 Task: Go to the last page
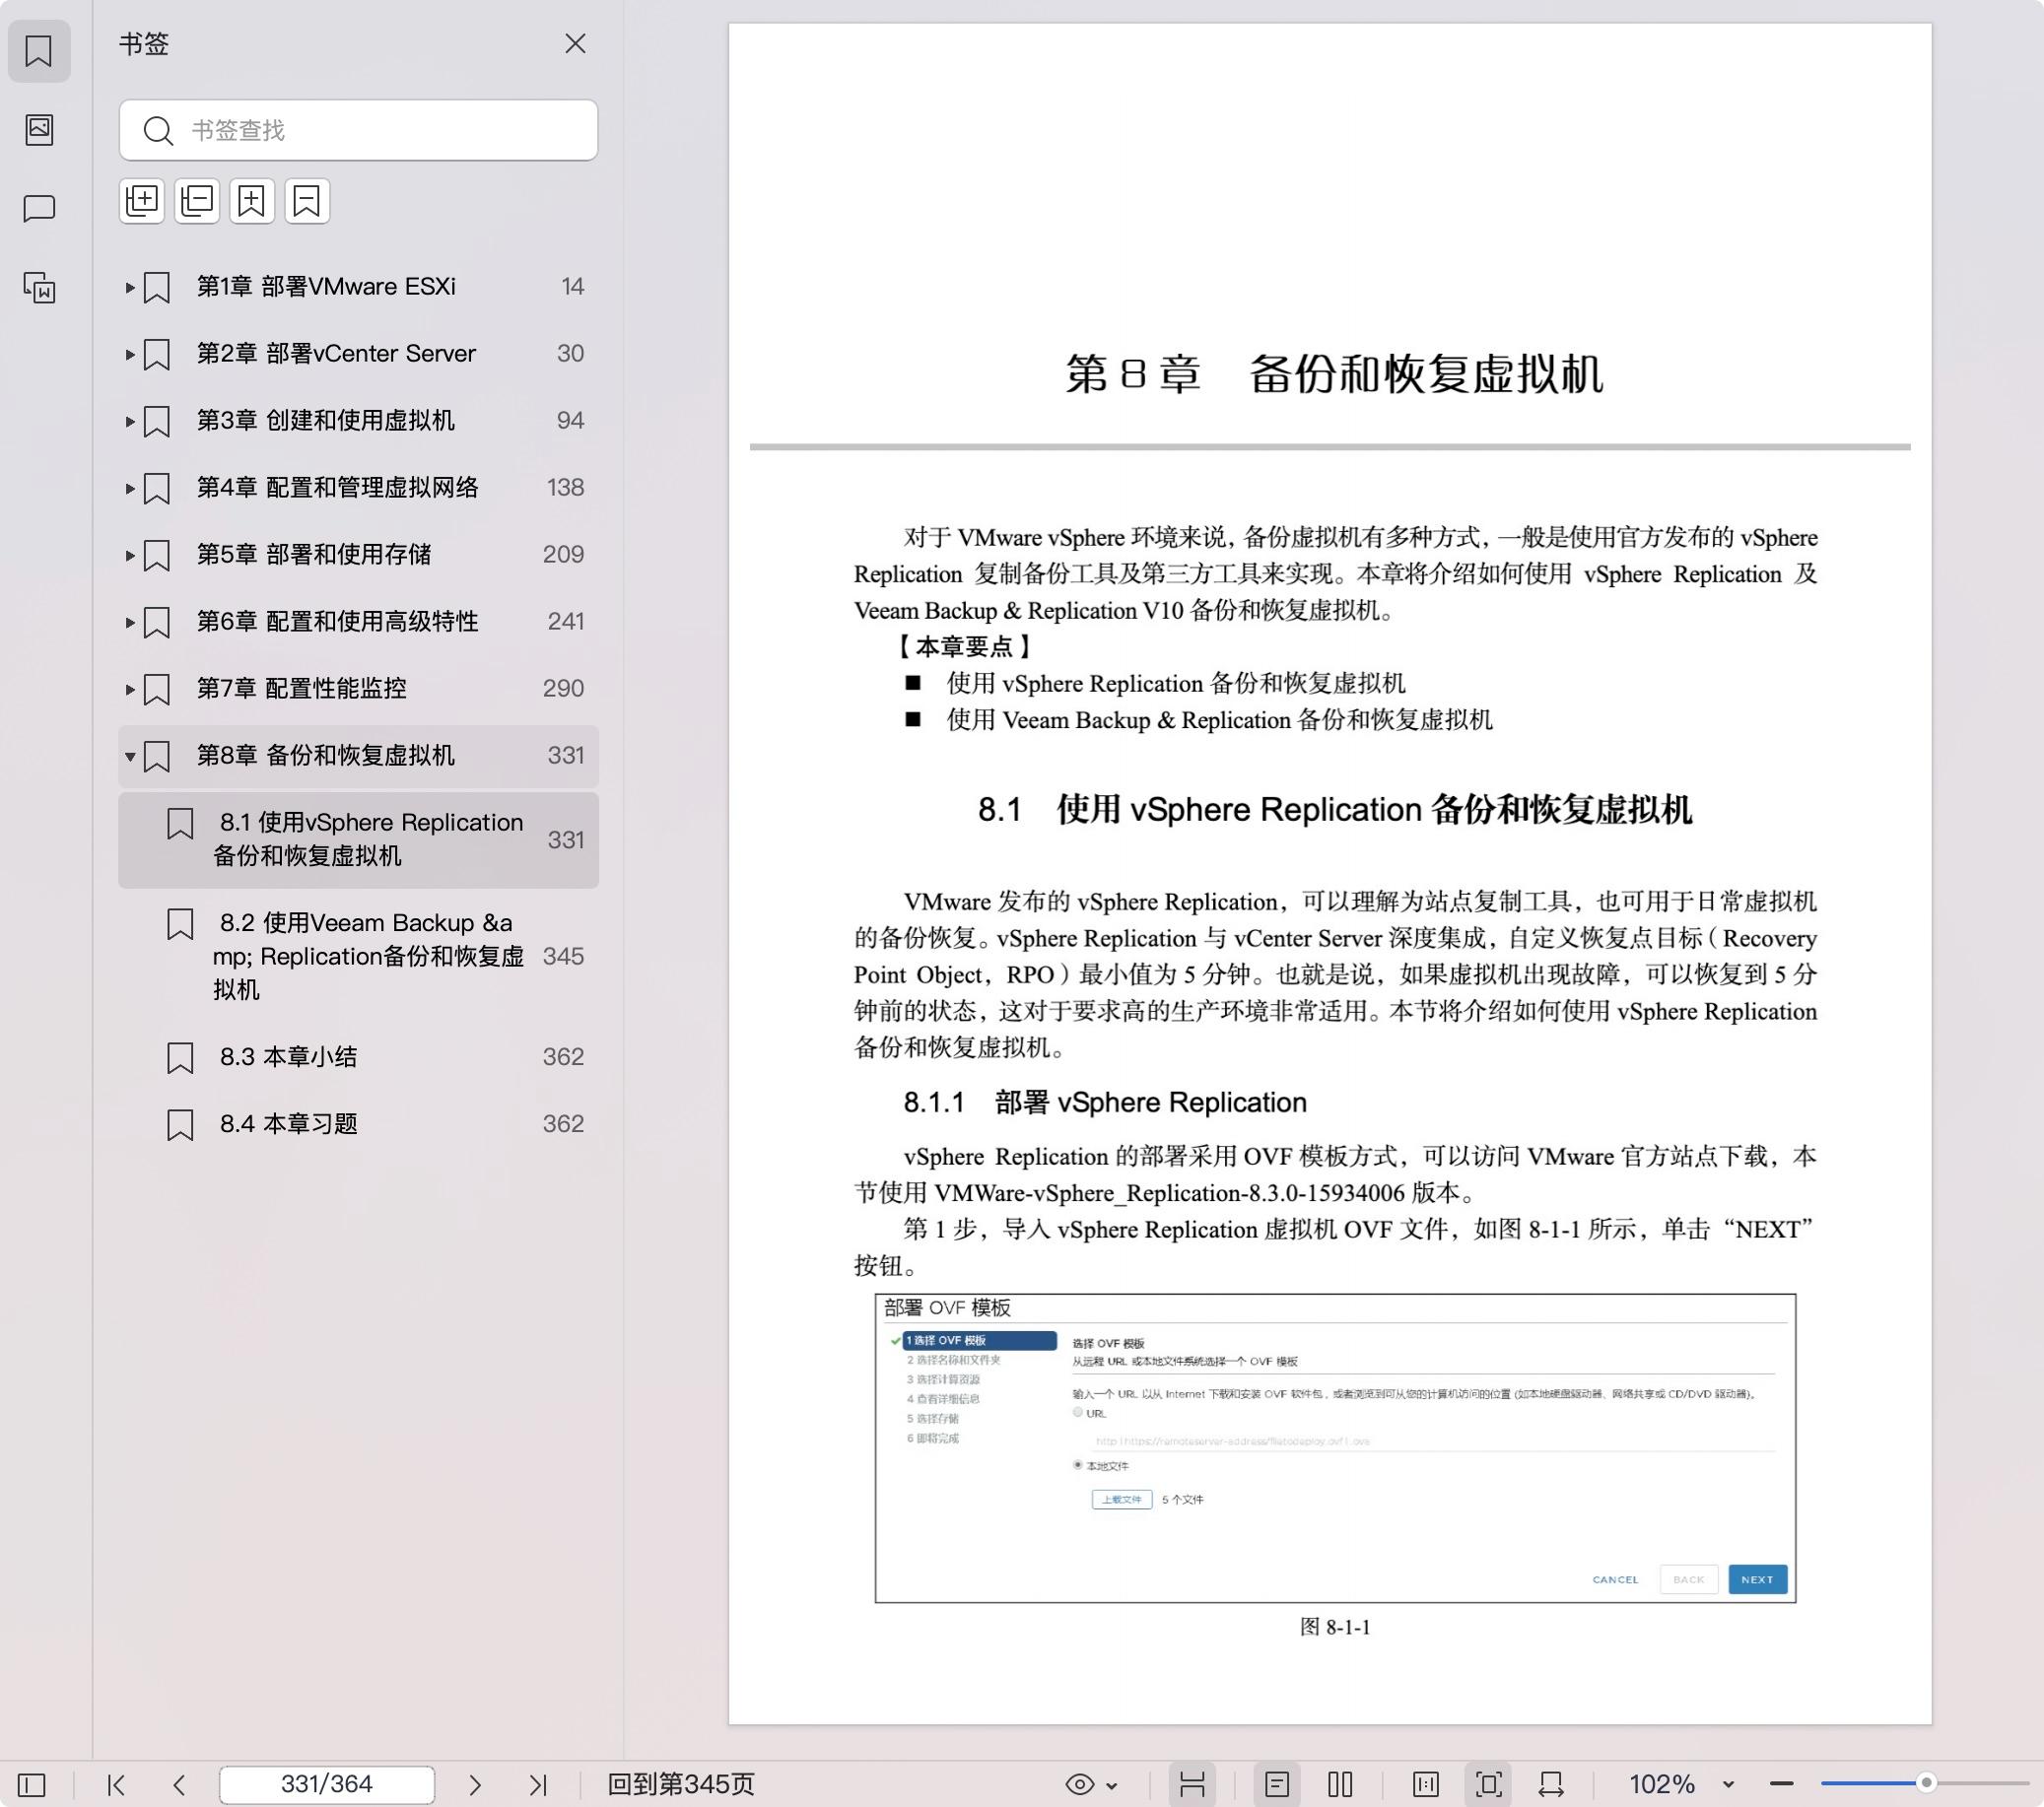pos(538,1784)
